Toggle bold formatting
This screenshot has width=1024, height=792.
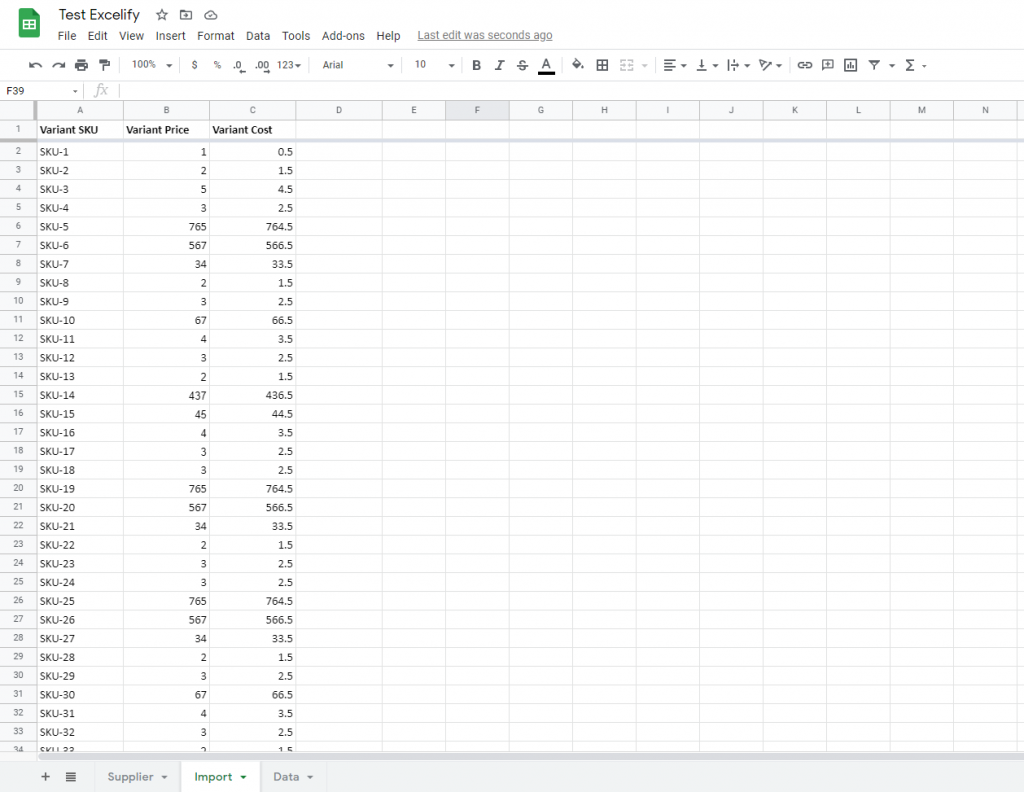point(476,64)
